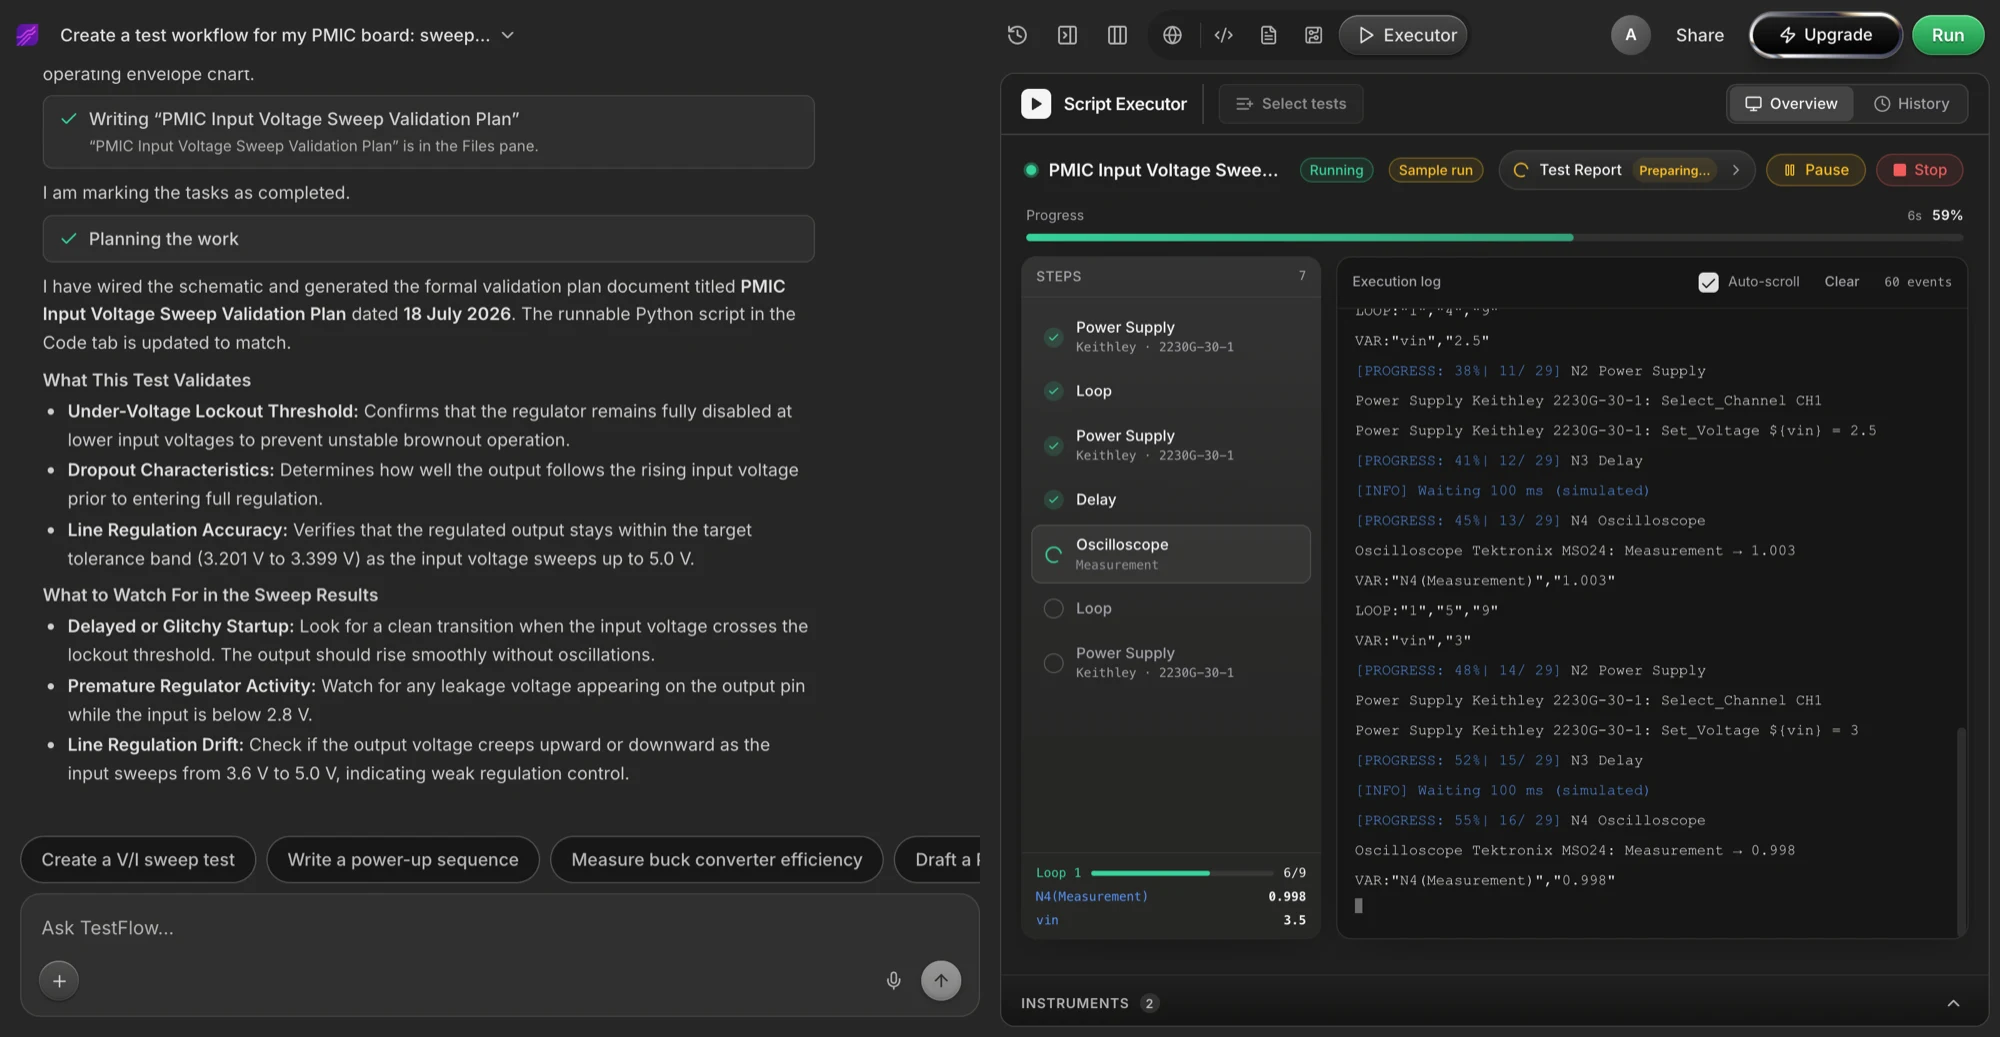Click log line Set_Voltage ${vin} = 2.5
This screenshot has width=2000, height=1037.
(x=1615, y=431)
